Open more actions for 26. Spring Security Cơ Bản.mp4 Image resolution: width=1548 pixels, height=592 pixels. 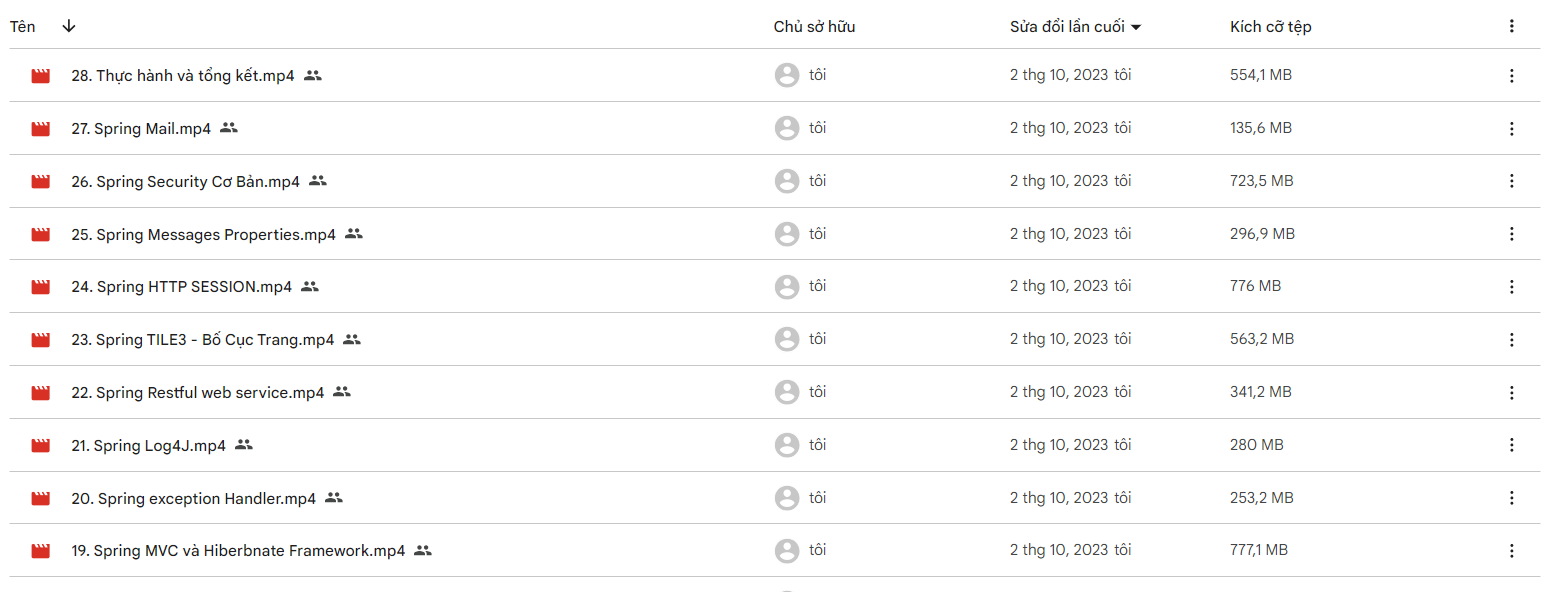point(1511,181)
